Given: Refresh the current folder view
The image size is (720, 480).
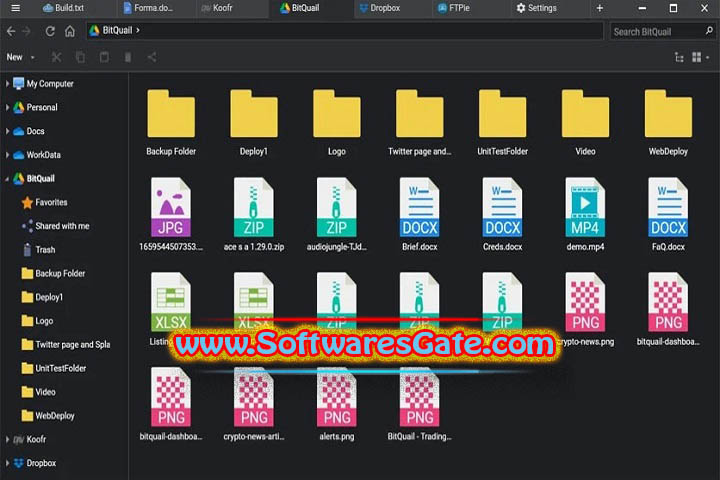Looking at the screenshot, I should click(x=50, y=31).
